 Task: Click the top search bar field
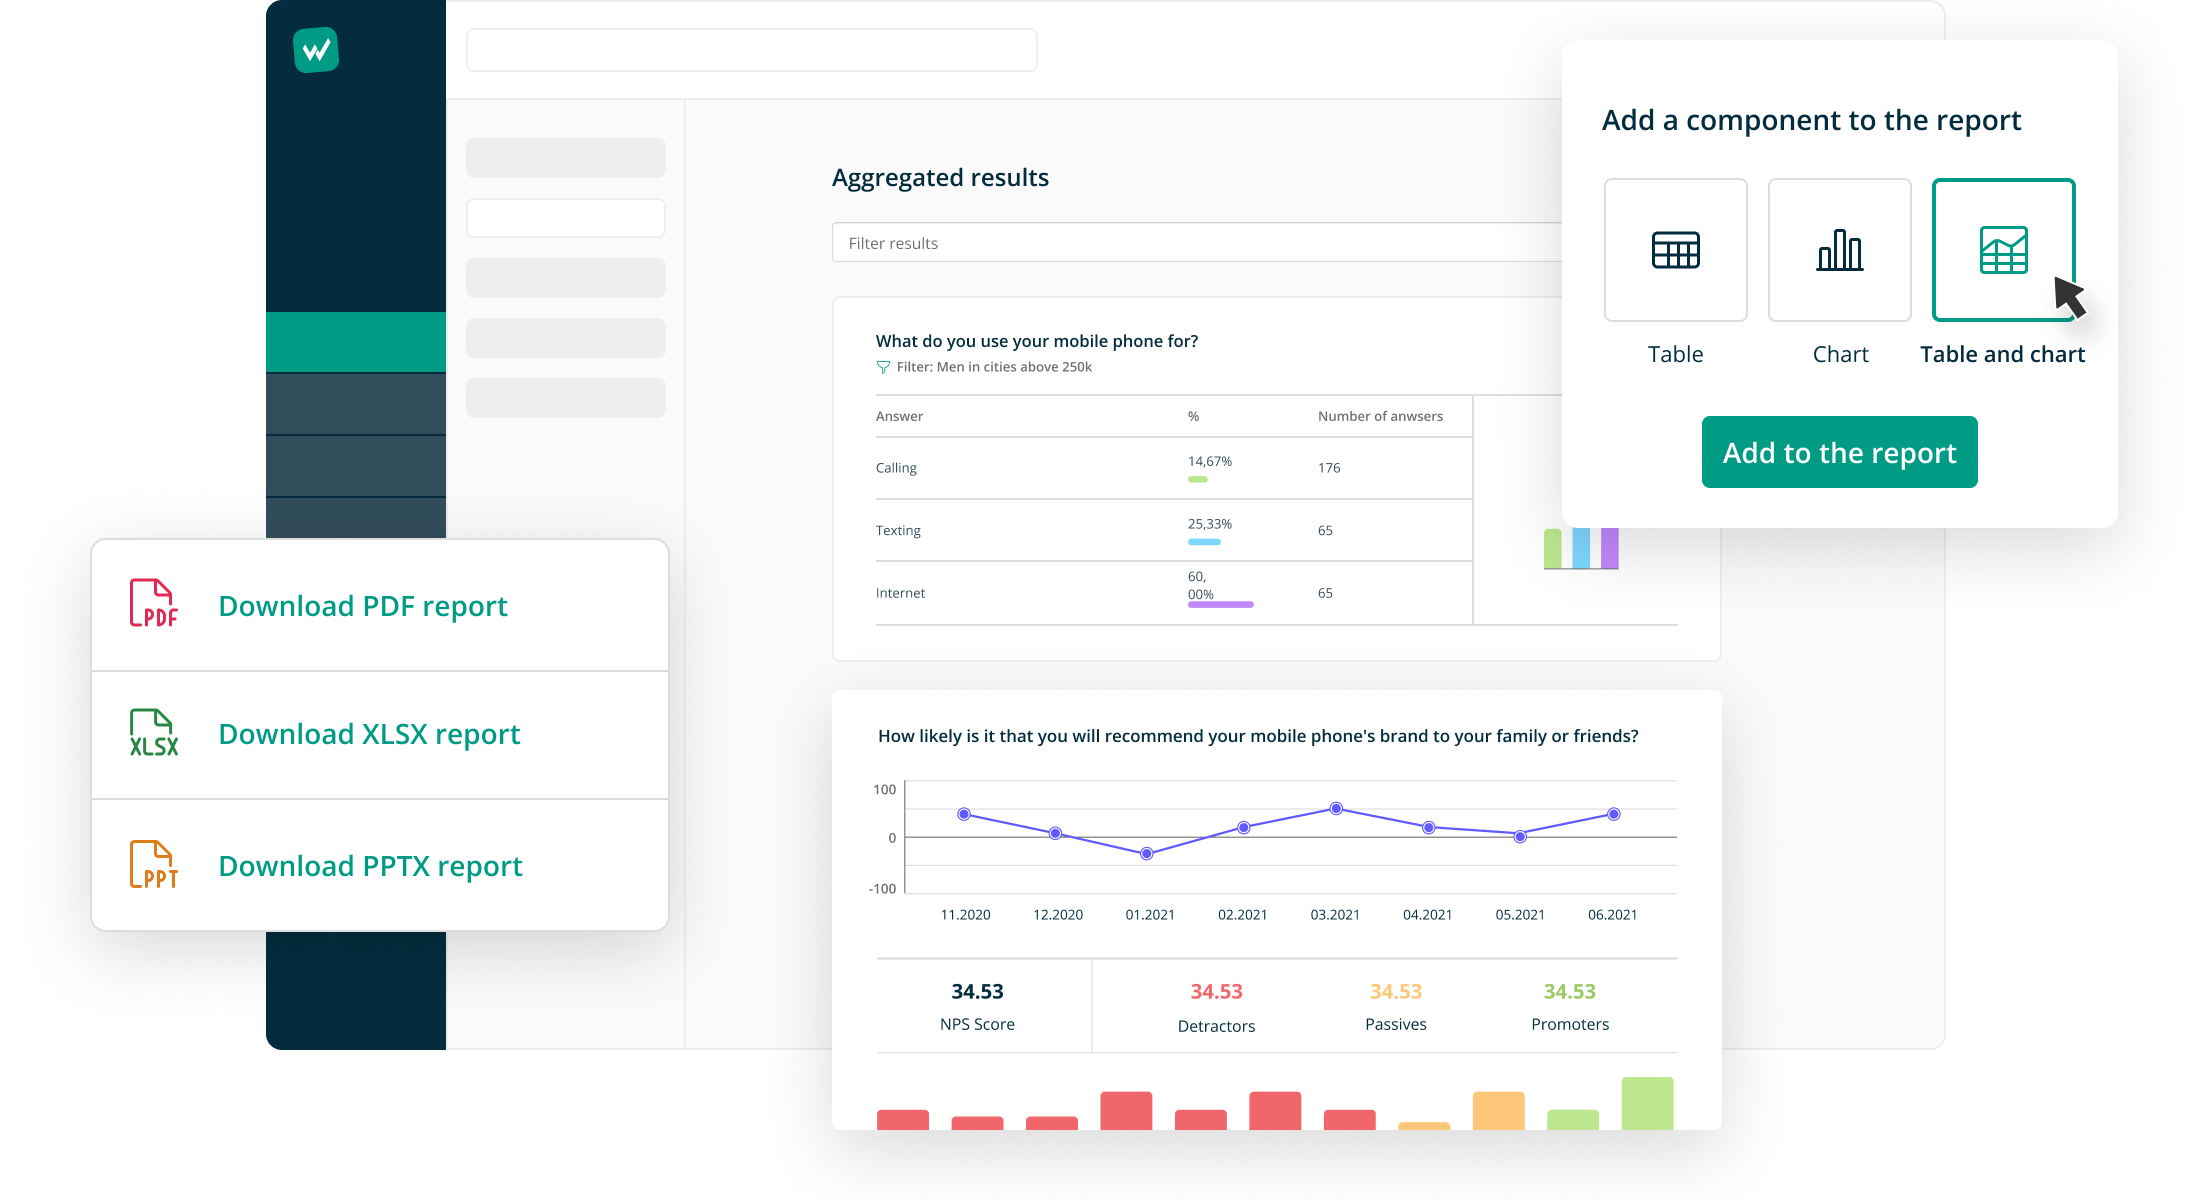(751, 50)
